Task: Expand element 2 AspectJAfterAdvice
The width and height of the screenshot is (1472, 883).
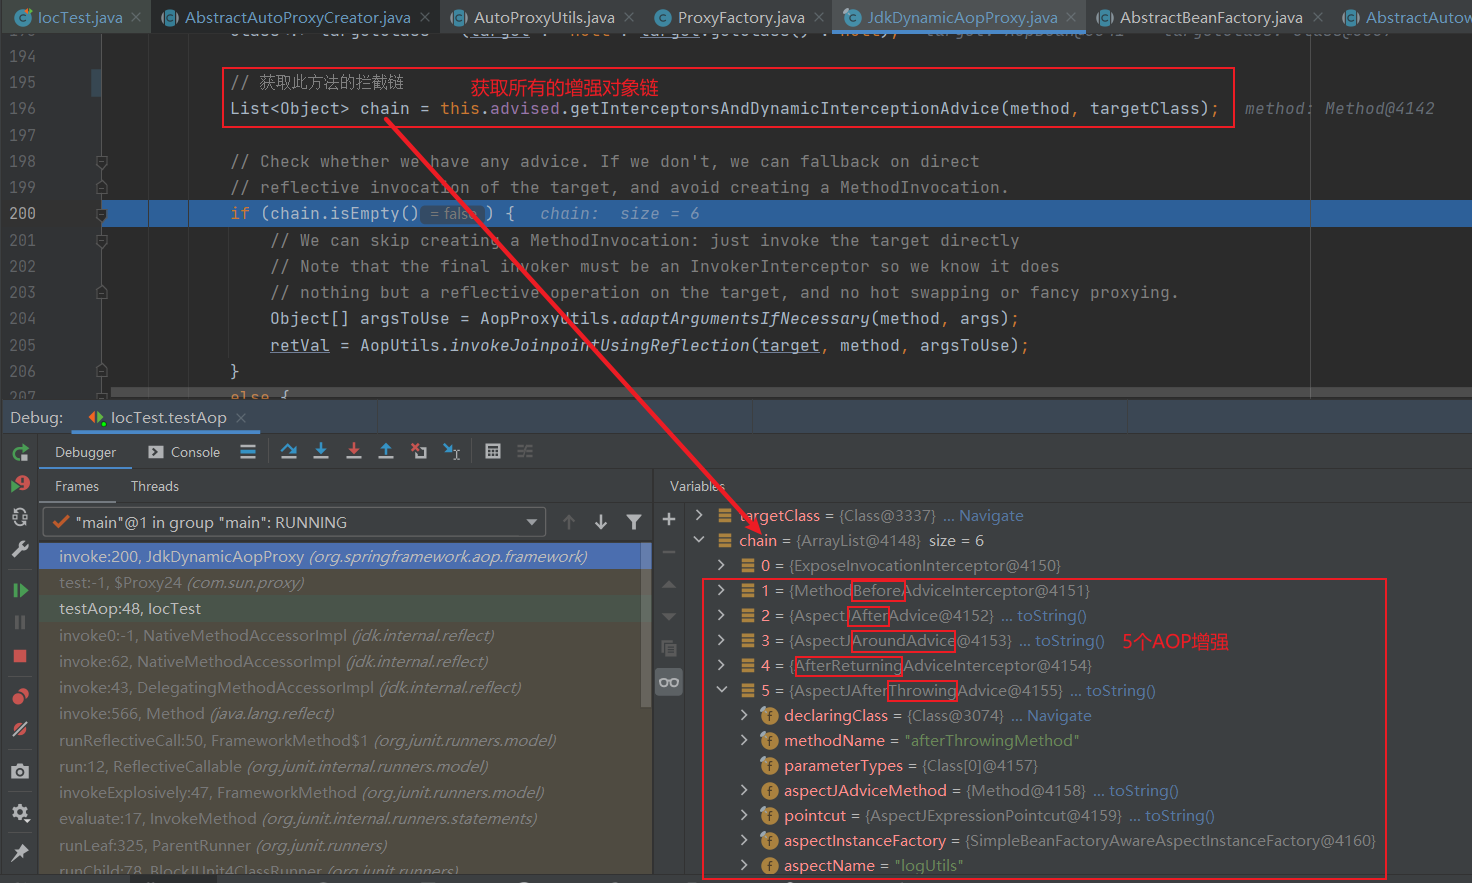Action: pos(721,615)
